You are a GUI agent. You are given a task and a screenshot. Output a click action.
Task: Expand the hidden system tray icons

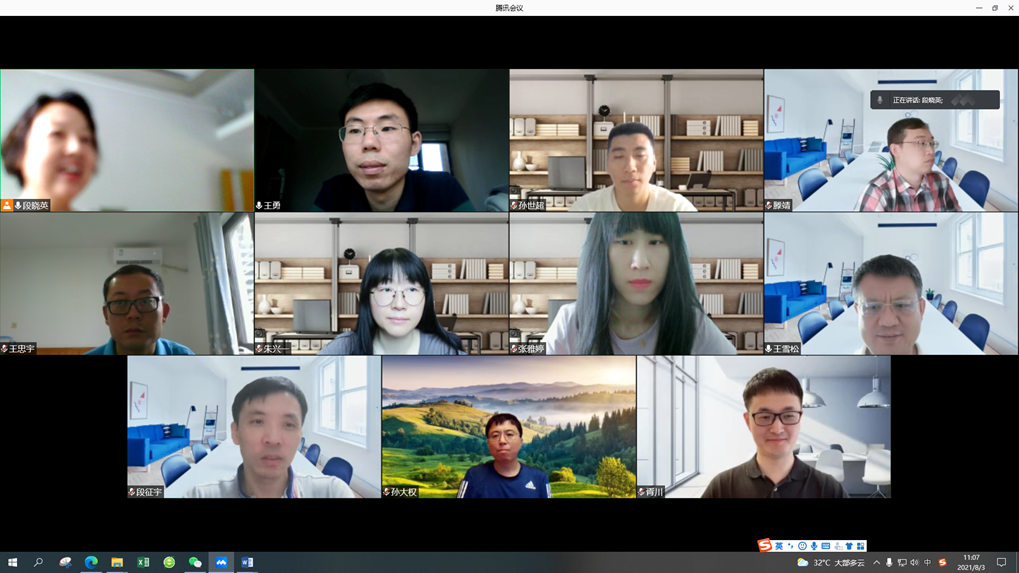pos(876,563)
